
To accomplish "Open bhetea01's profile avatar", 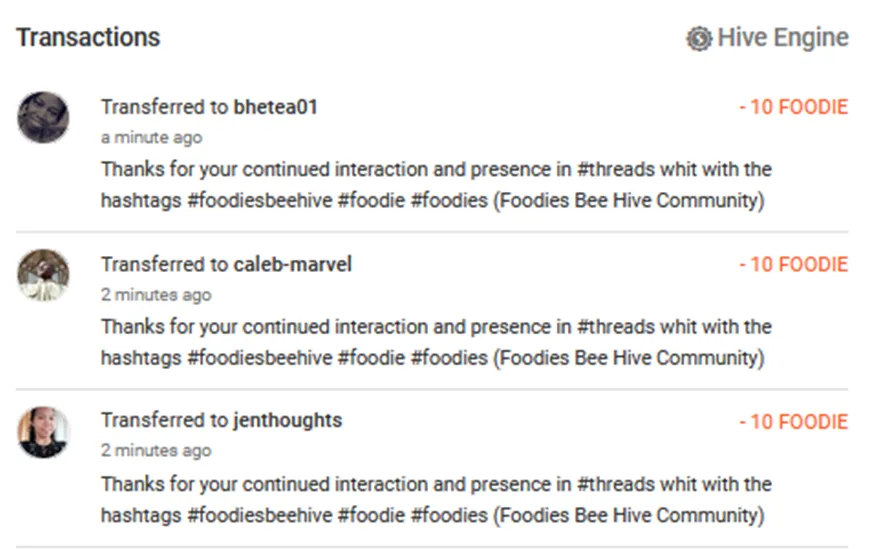I will 43,117.
